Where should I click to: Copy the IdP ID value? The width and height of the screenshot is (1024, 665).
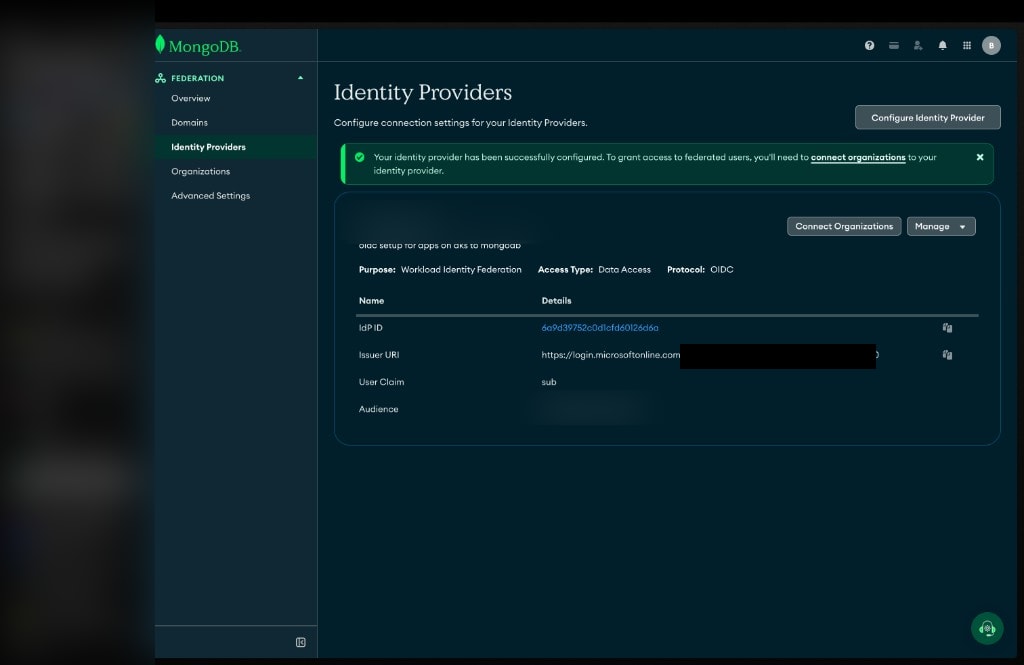point(947,328)
